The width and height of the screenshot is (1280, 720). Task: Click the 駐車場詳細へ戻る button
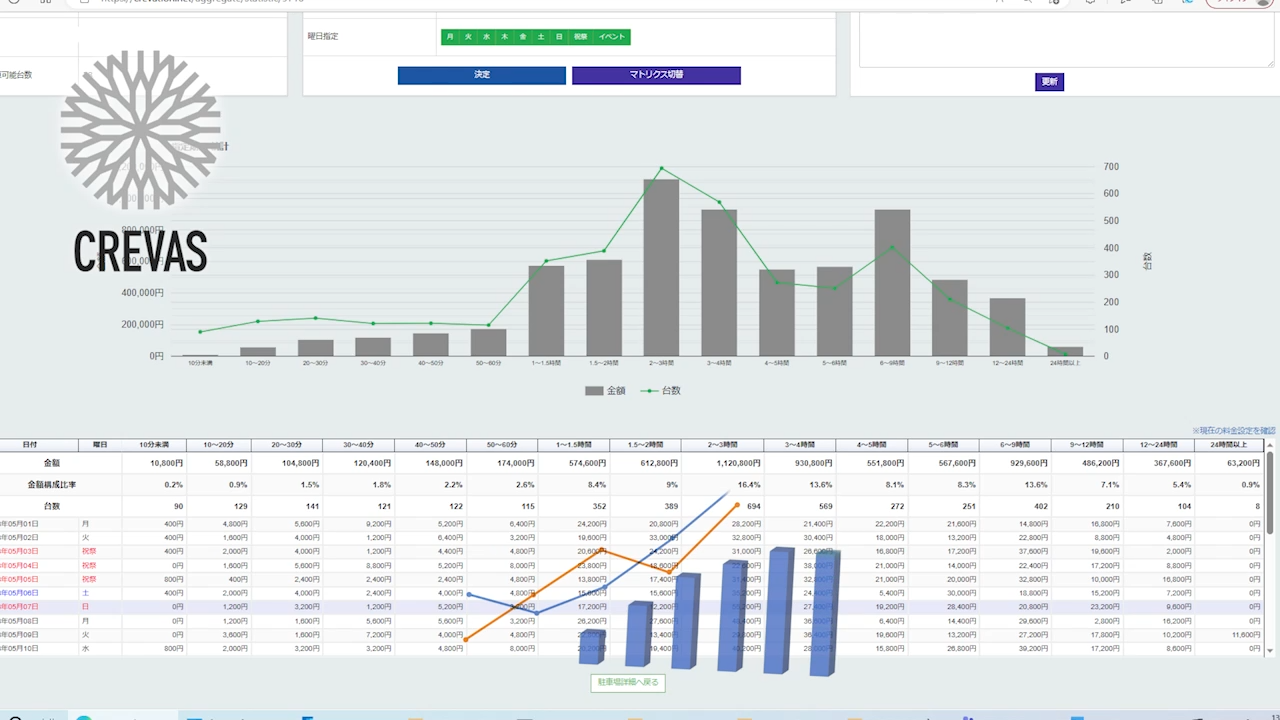tap(627, 682)
